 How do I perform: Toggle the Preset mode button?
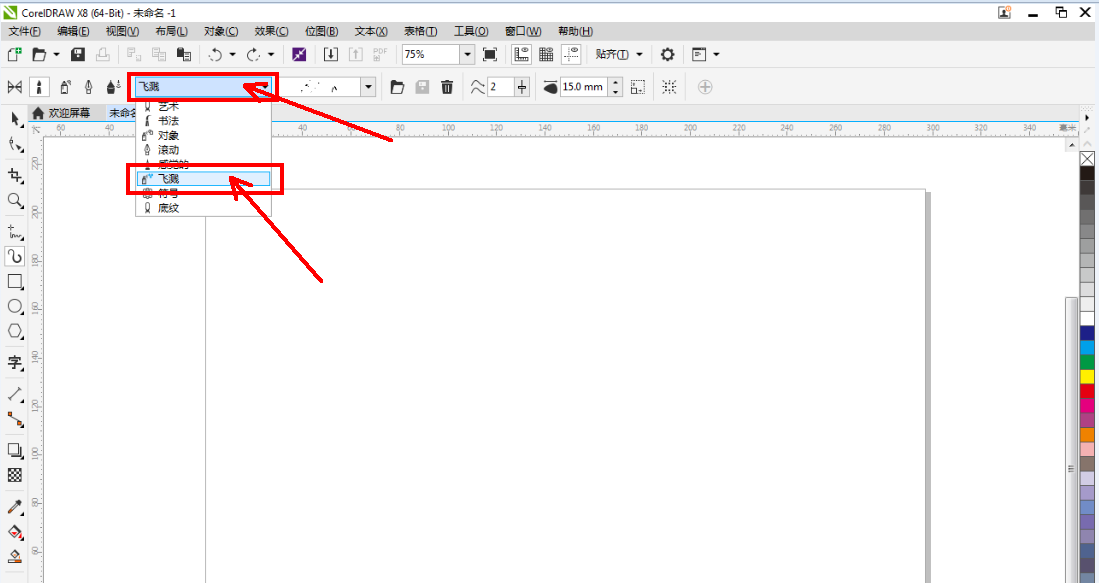coord(15,87)
